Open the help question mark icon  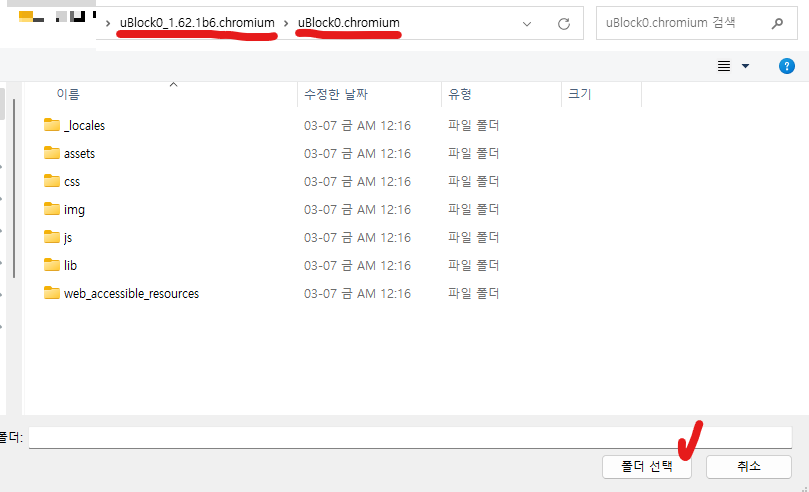coord(786,66)
